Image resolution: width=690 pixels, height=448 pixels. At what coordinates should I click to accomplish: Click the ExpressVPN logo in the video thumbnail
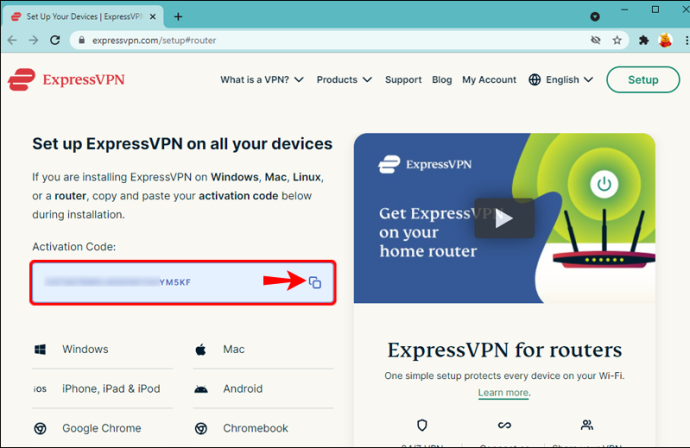click(x=425, y=165)
